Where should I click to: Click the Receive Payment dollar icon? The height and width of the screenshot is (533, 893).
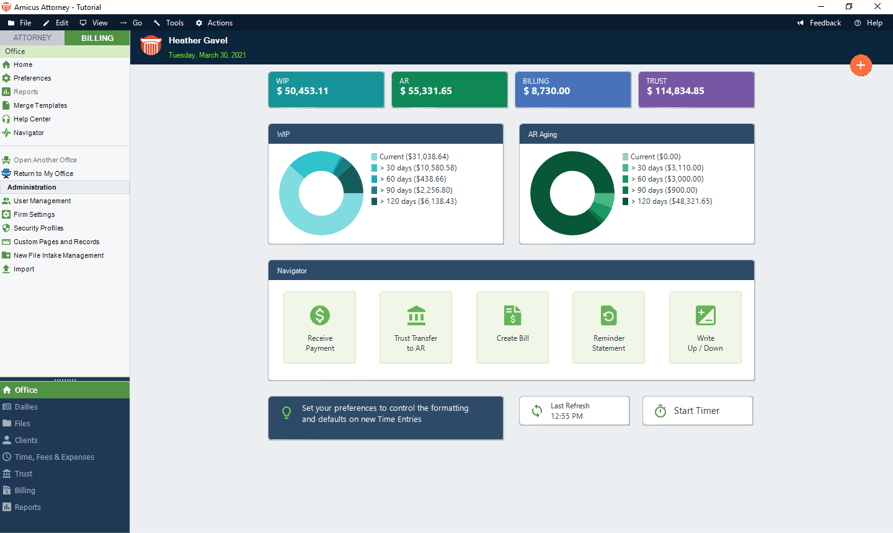click(319, 315)
